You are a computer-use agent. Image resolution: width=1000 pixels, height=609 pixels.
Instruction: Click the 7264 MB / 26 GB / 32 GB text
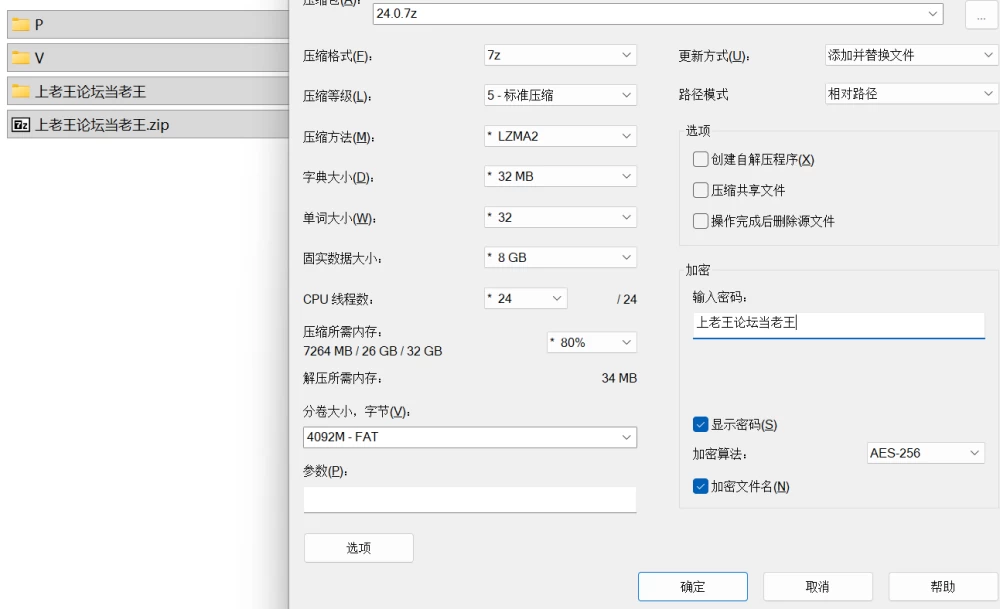(x=372, y=351)
